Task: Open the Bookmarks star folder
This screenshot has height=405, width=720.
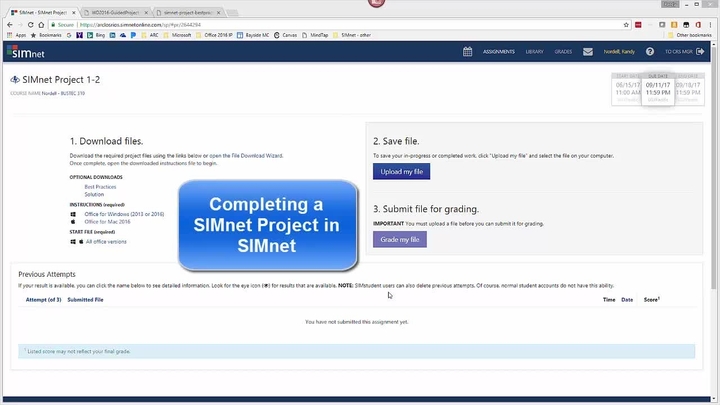Action: (46, 35)
